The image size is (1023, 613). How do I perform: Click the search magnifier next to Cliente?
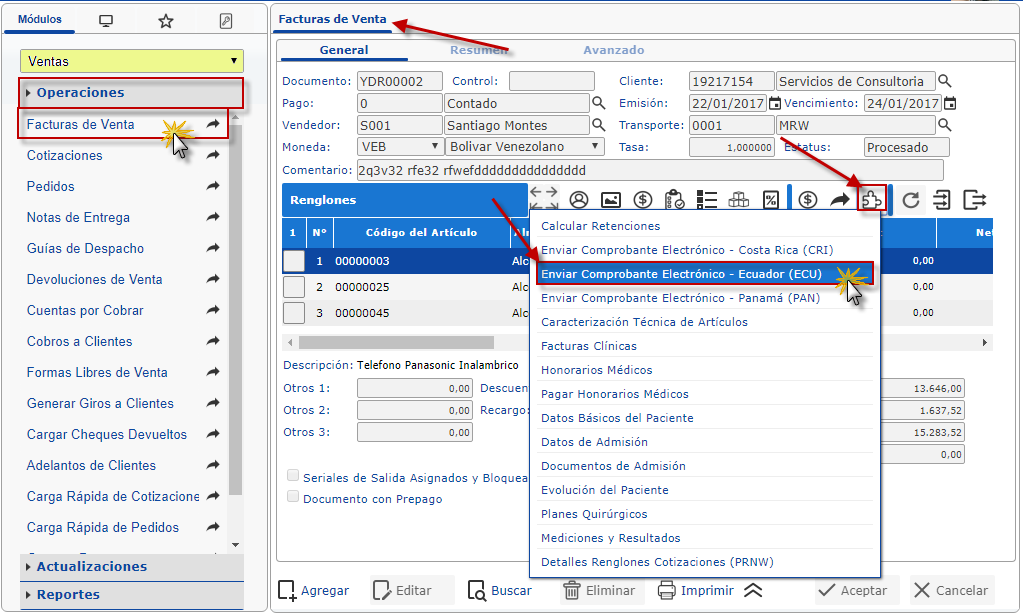[x=944, y=81]
